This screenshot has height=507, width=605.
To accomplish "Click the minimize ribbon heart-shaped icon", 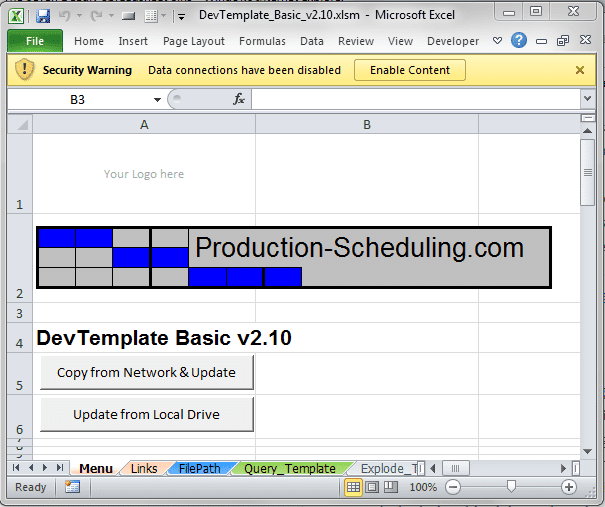I will click(x=497, y=40).
